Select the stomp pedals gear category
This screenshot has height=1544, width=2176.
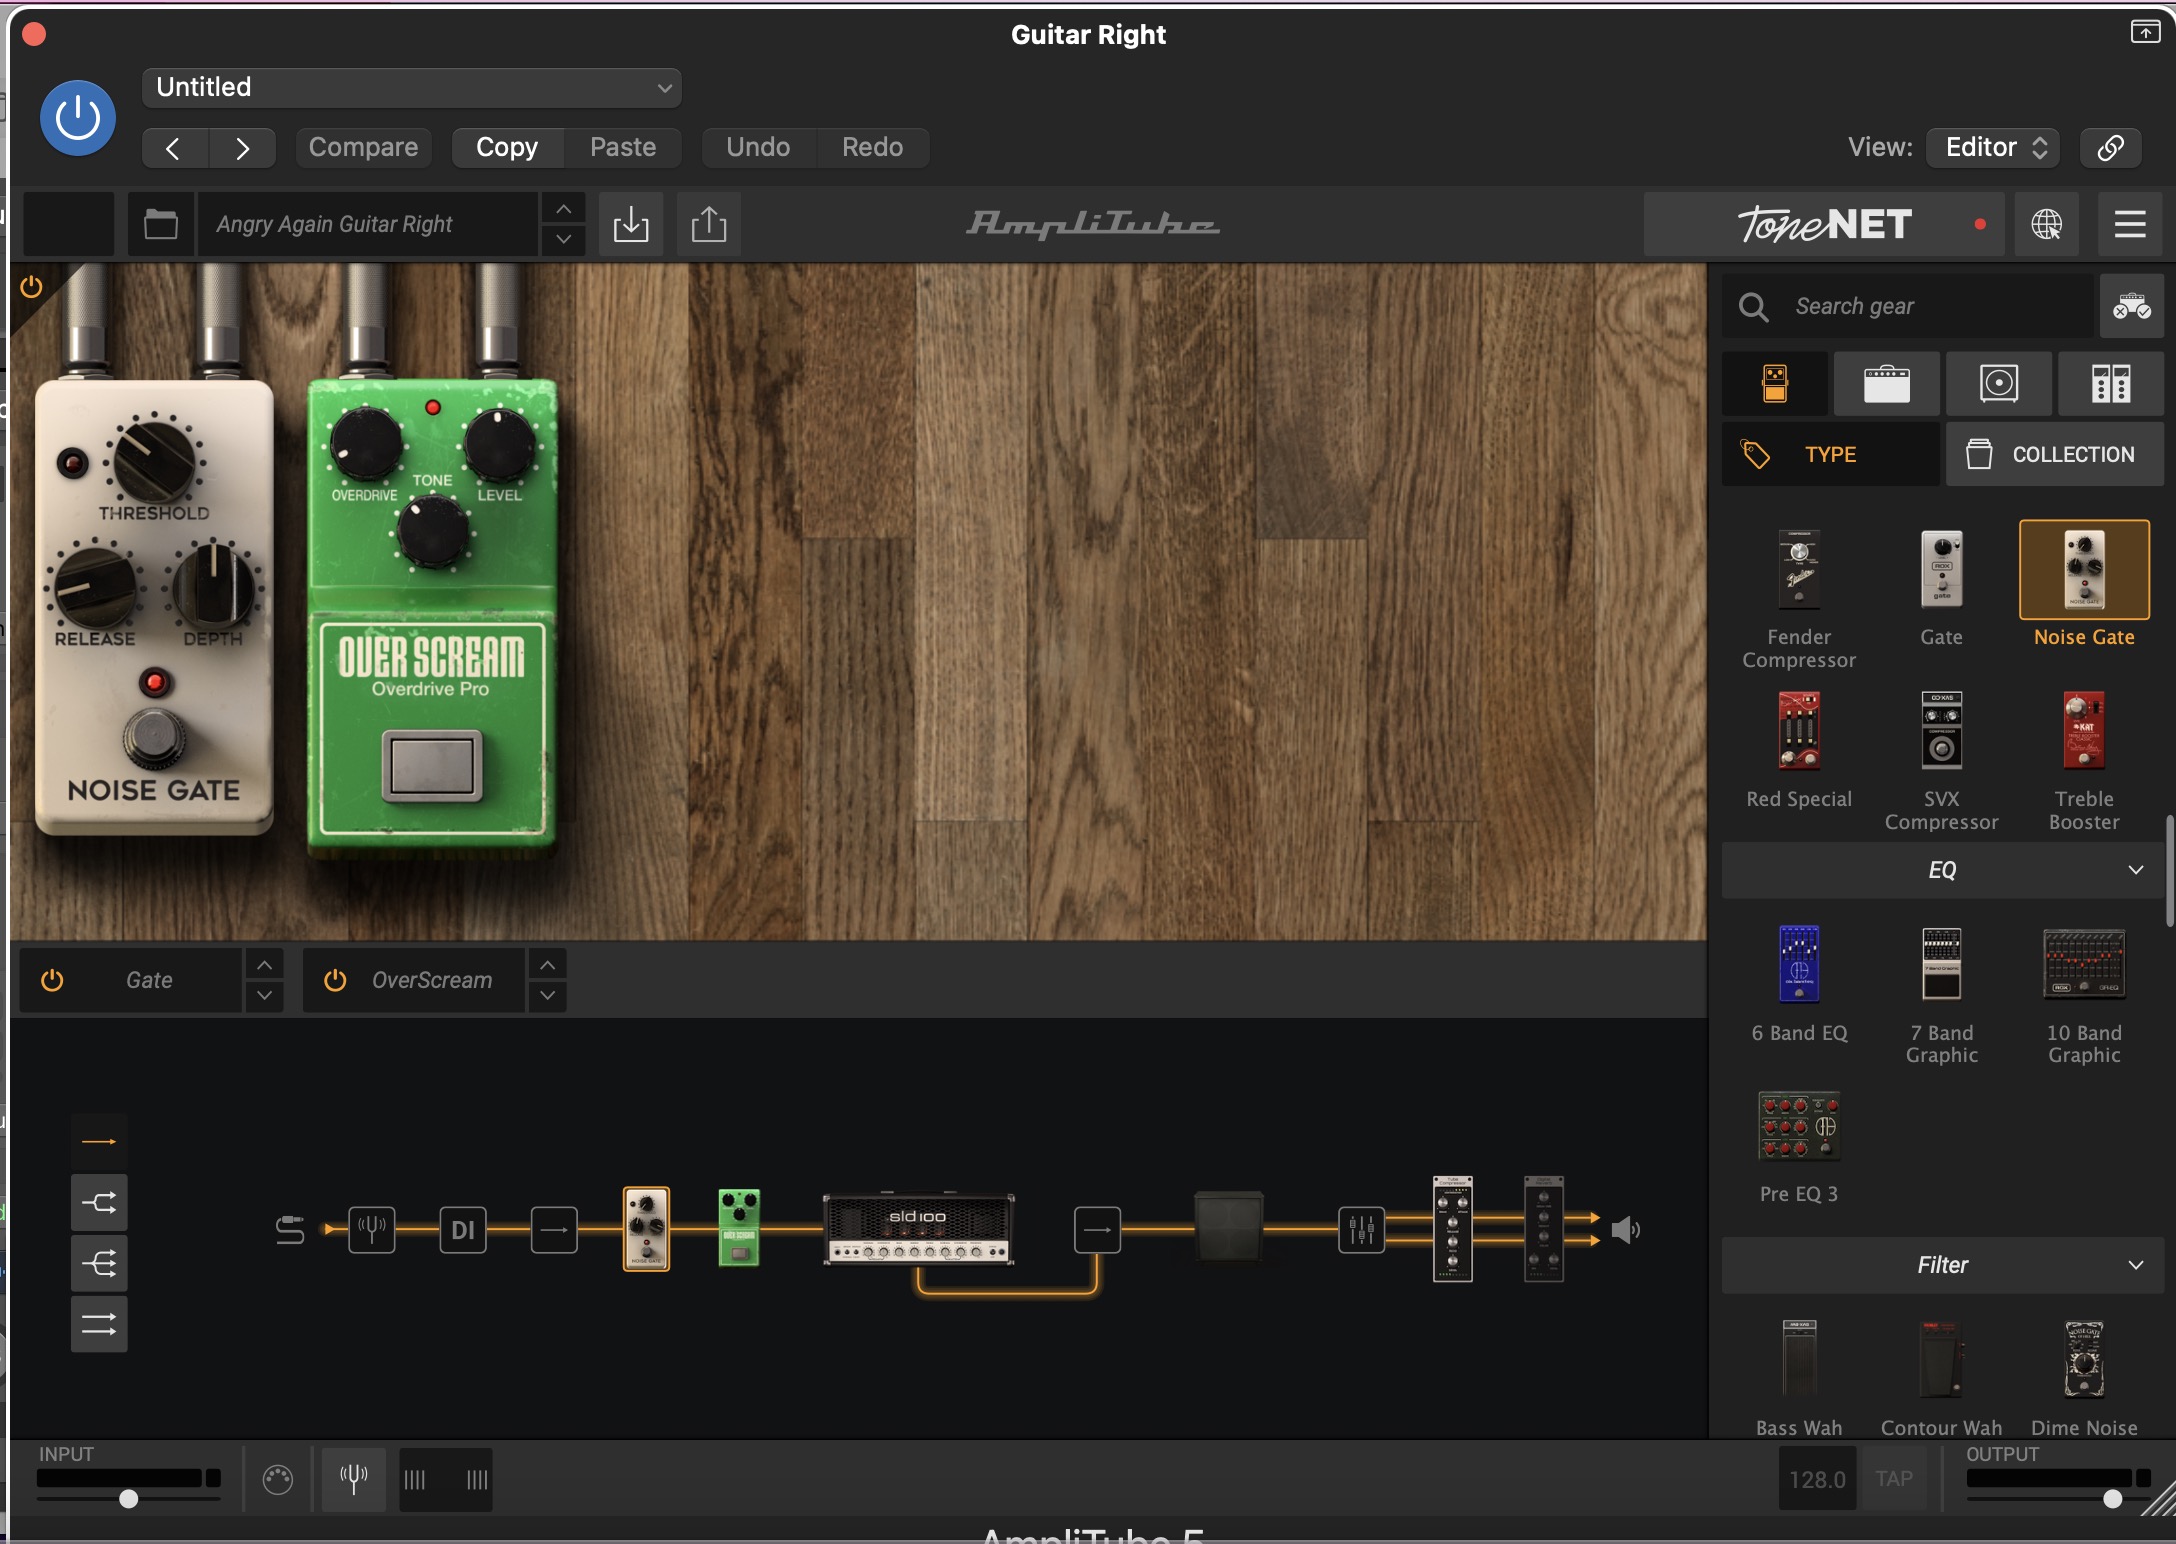coord(1775,383)
